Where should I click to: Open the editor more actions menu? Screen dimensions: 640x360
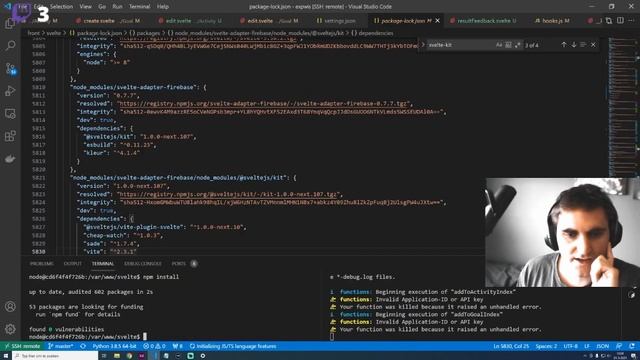[631, 20]
